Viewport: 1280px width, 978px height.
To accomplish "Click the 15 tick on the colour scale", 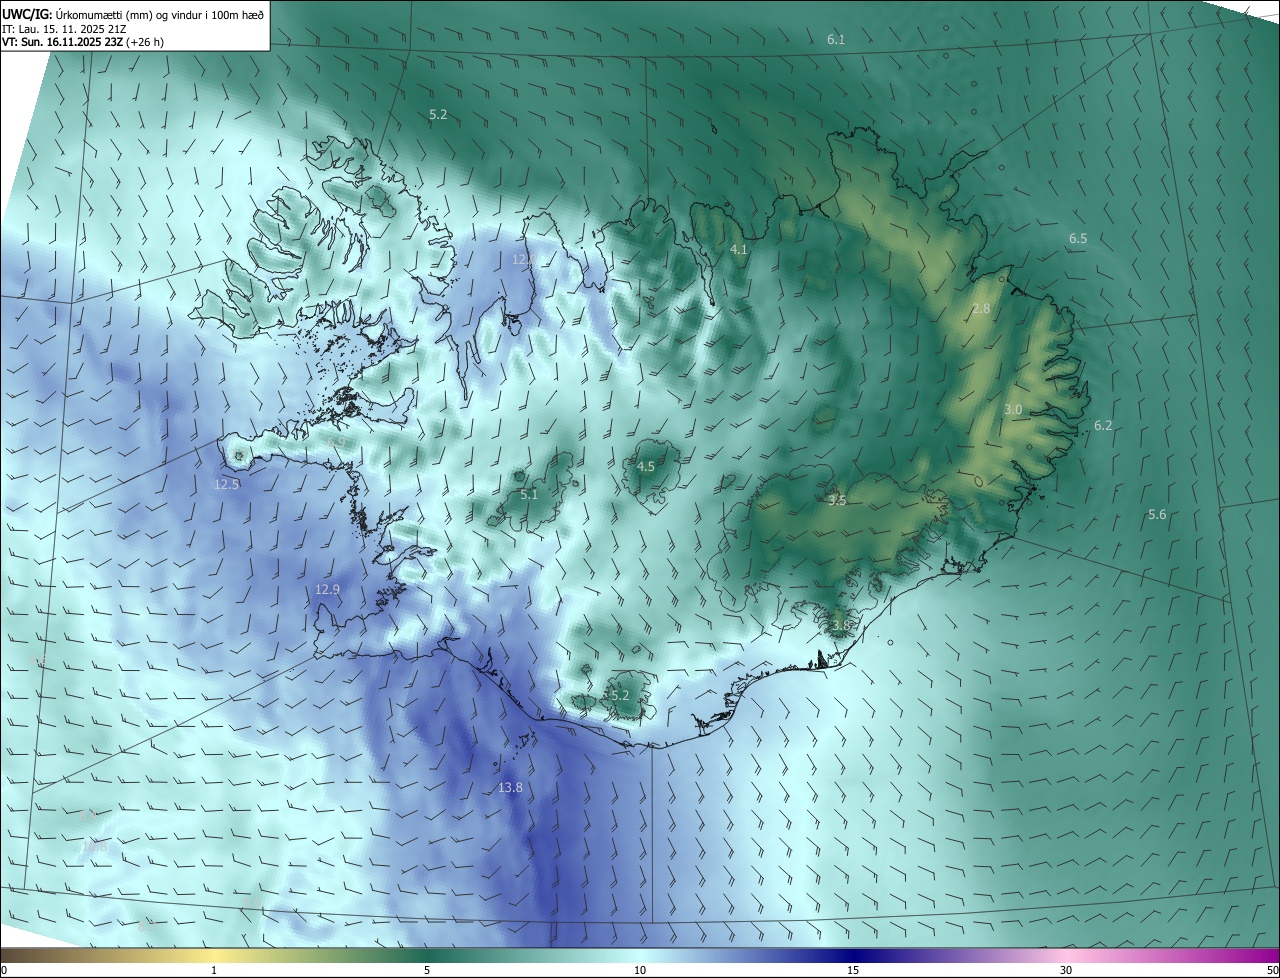I will click(x=853, y=970).
